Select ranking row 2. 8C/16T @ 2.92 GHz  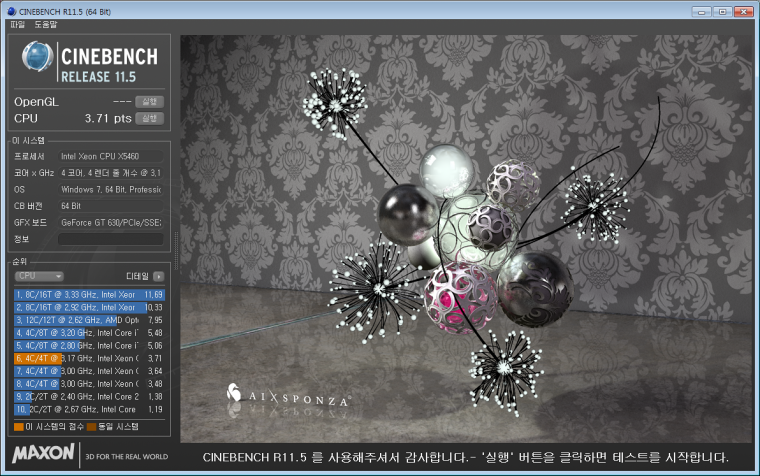[89, 307]
